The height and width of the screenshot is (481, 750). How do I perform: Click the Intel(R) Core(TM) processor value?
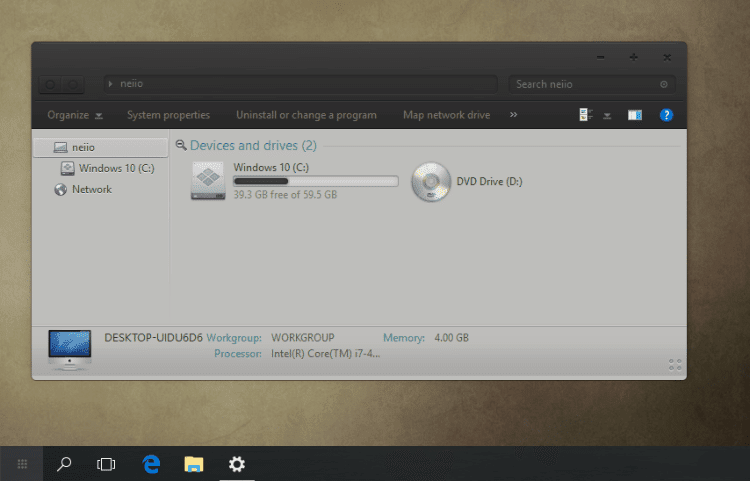click(x=325, y=354)
